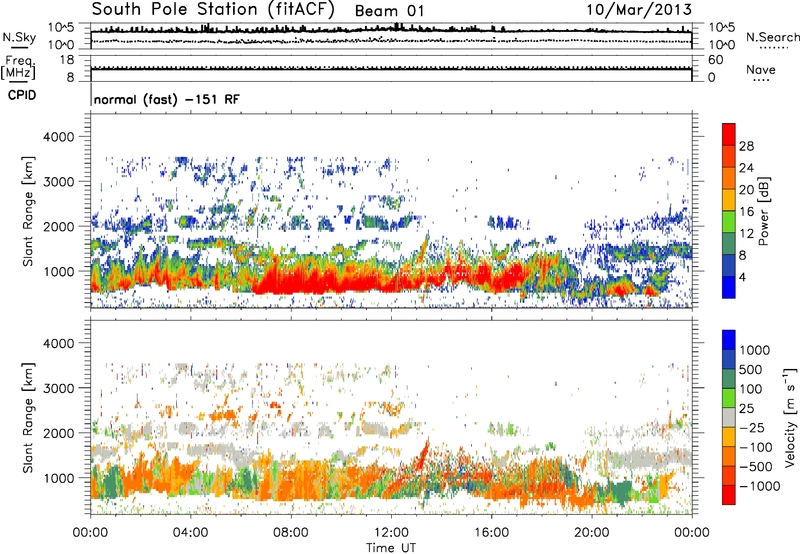Click the -1000 label on velocity color bar
The height and width of the screenshot is (554, 800).
click(760, 486)
